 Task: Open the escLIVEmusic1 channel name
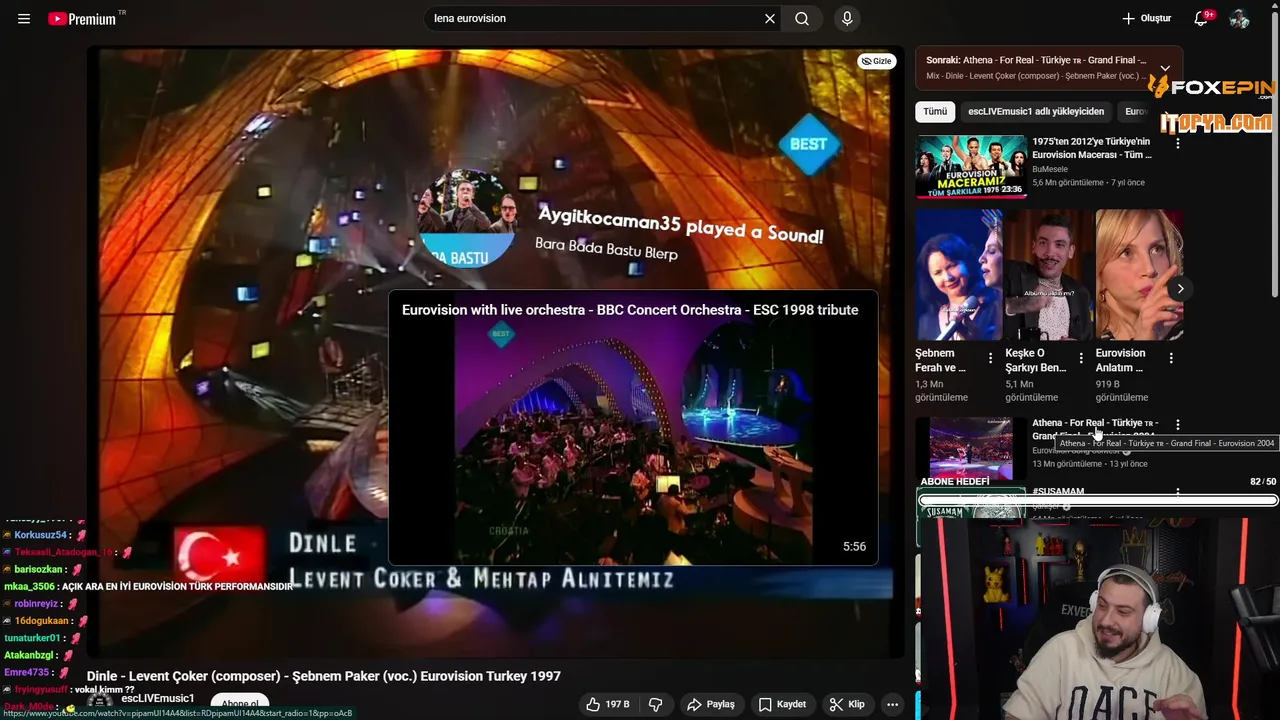tap(157, 698)
